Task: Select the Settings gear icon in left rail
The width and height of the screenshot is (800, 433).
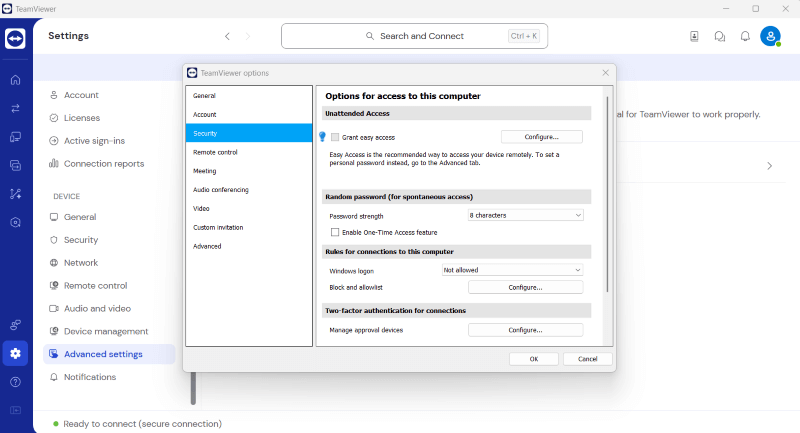Action: (x=15, y=353)
